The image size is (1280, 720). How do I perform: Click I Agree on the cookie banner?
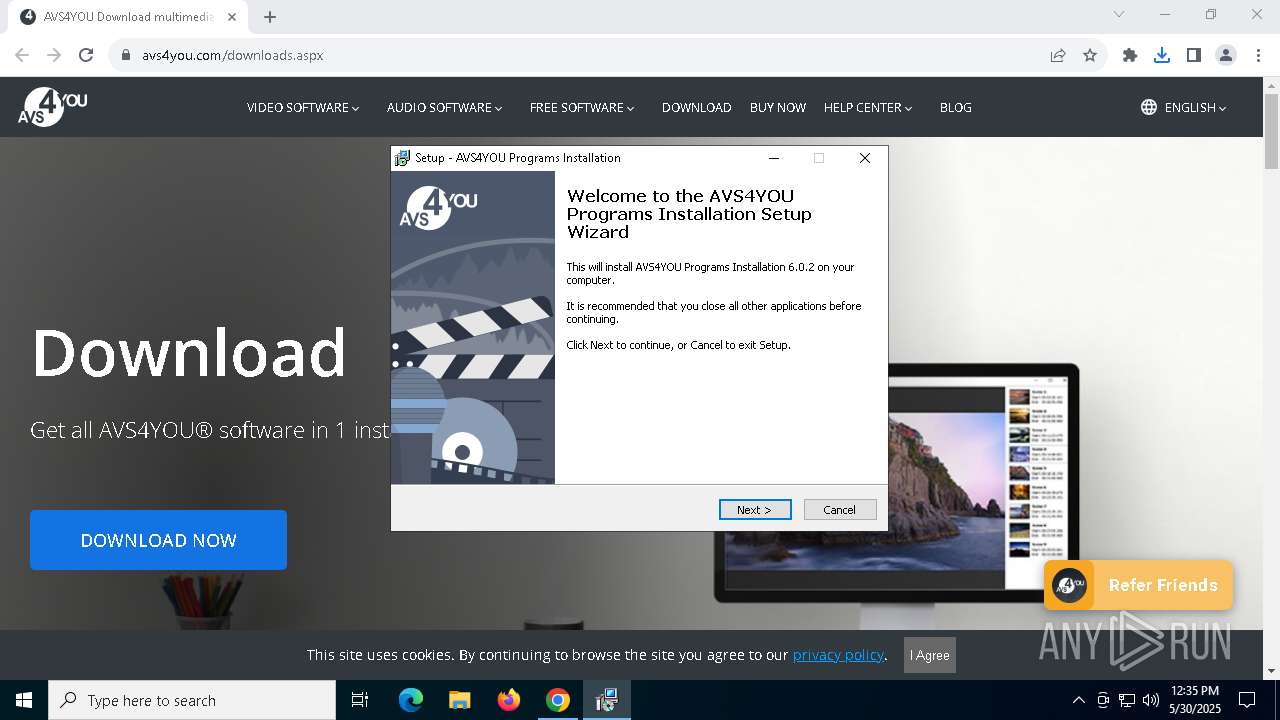(930, 655)
